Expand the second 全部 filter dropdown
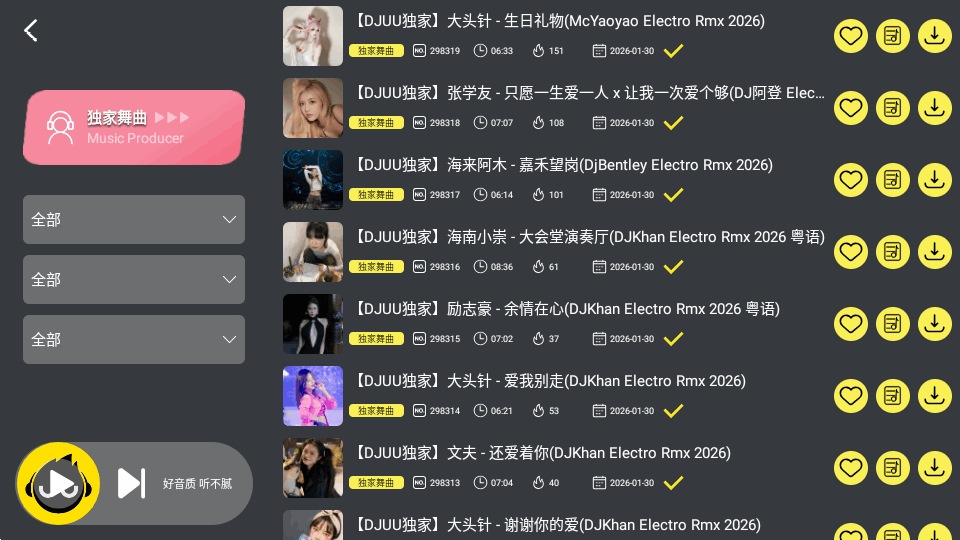The height and width of the screenshot is (540, 960). (x=134, y=280)
